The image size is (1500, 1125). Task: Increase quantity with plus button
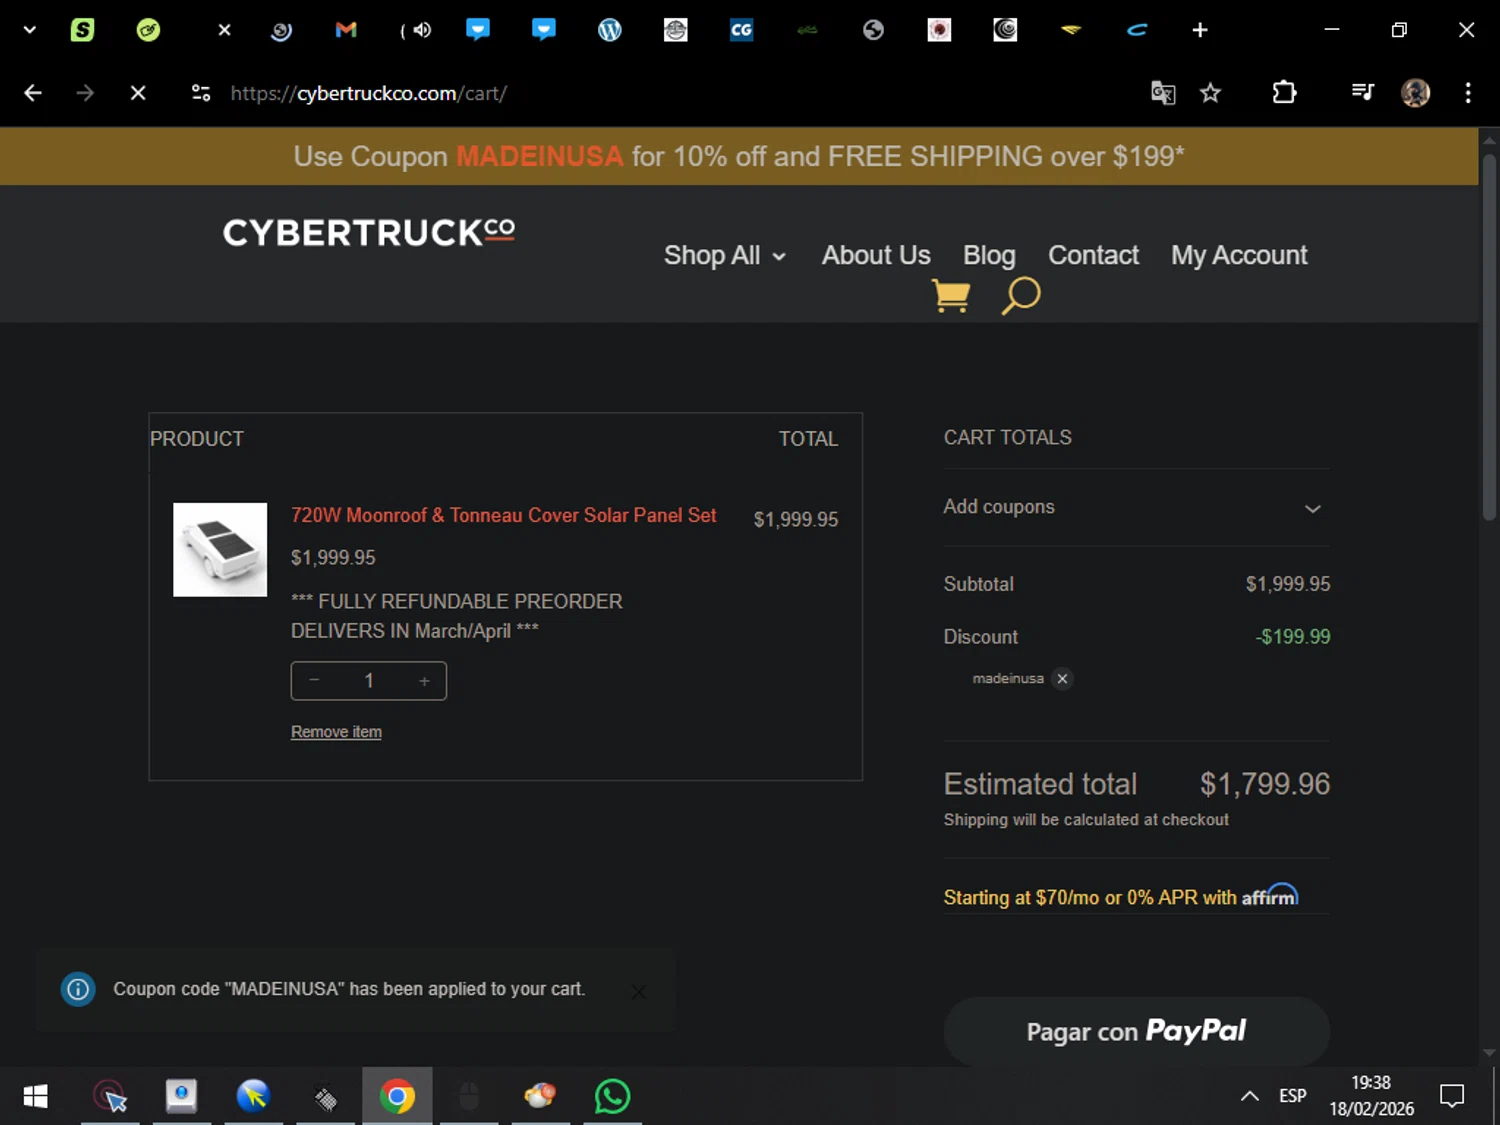[424, 681]
